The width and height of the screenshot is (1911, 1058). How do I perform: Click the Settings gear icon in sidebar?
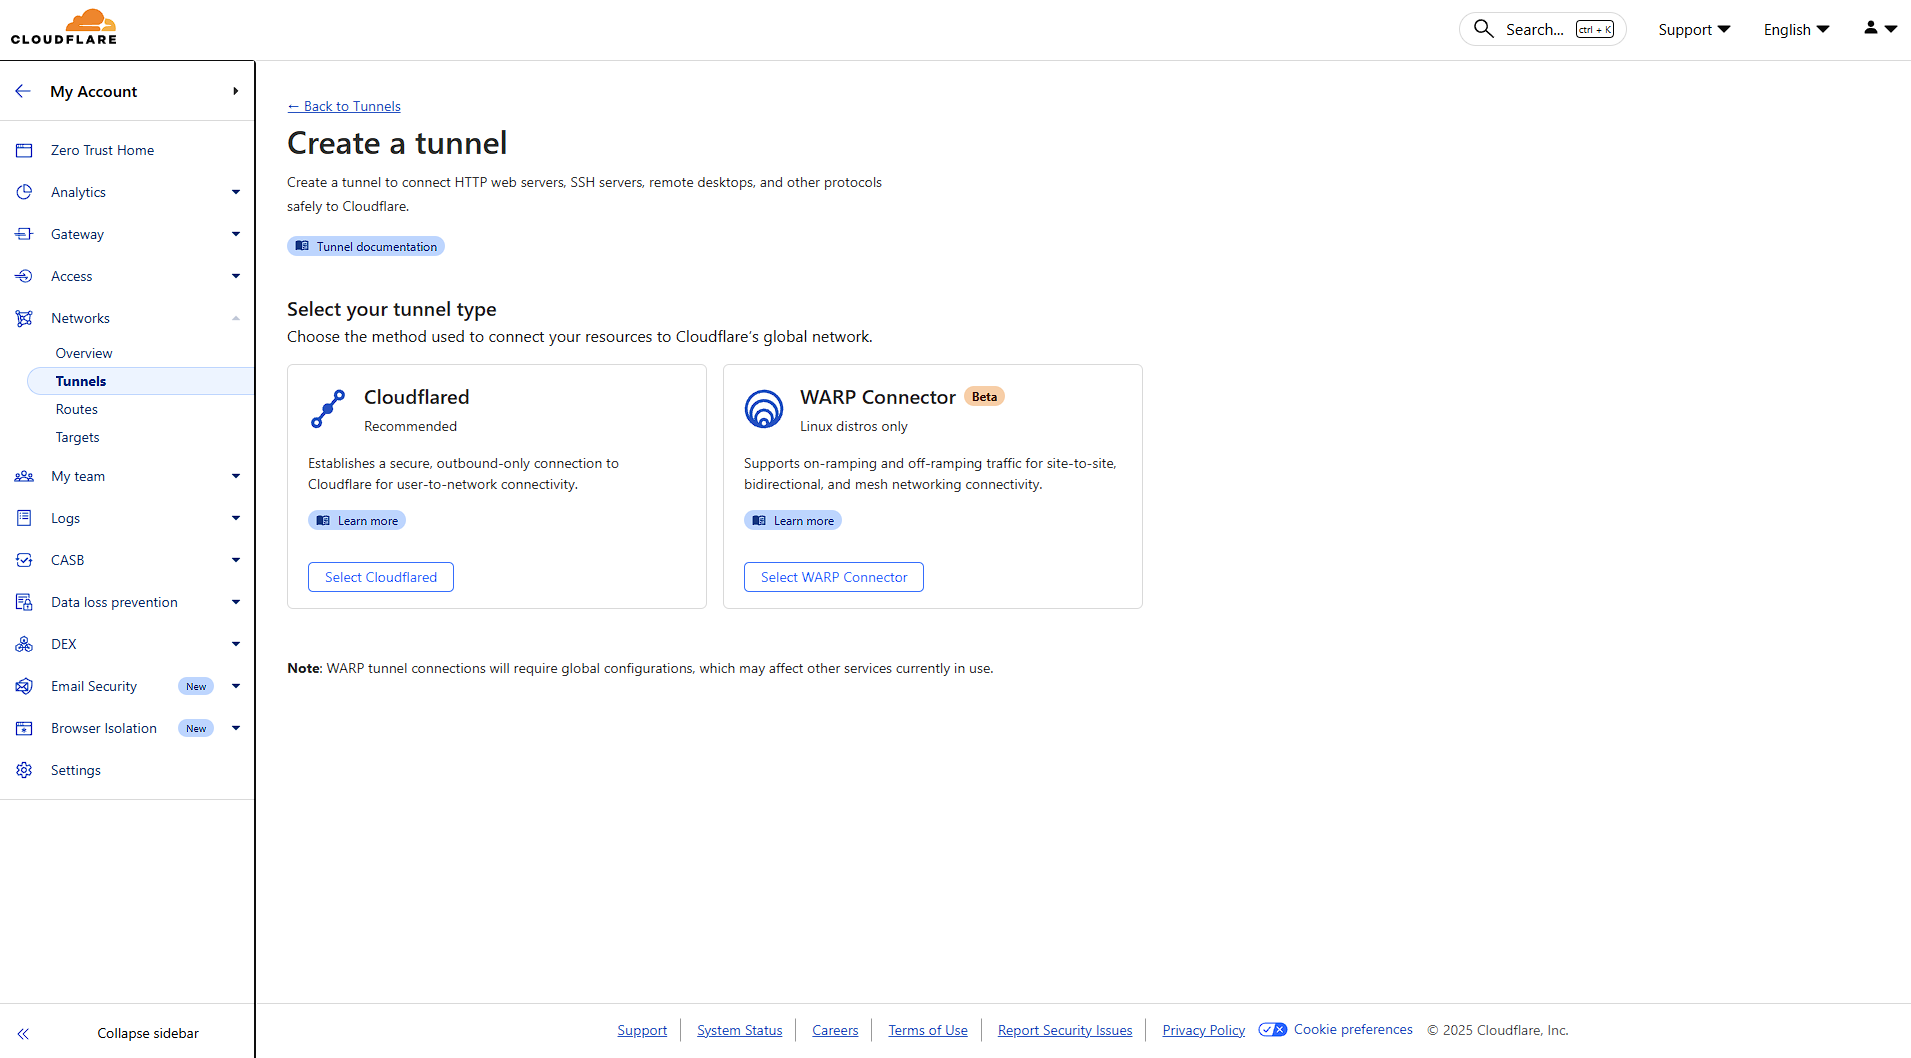pos(24,770)
